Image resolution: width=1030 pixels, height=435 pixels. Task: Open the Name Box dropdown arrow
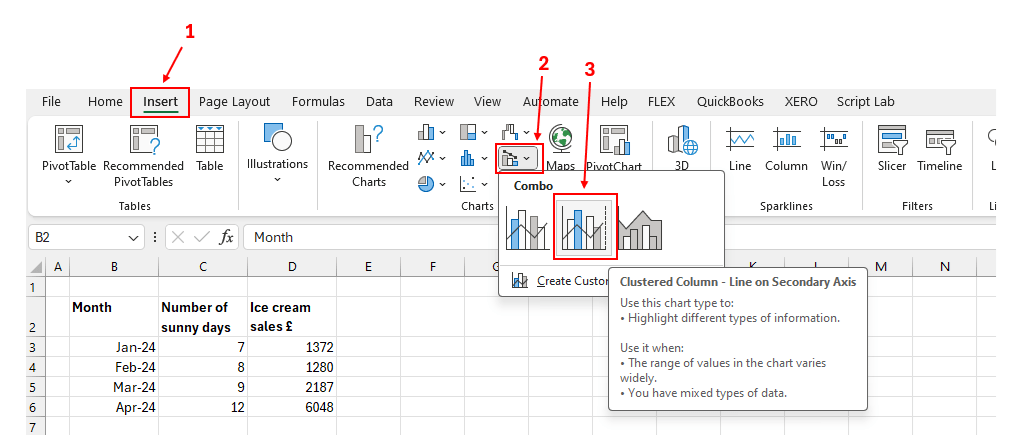coord(135,238)
